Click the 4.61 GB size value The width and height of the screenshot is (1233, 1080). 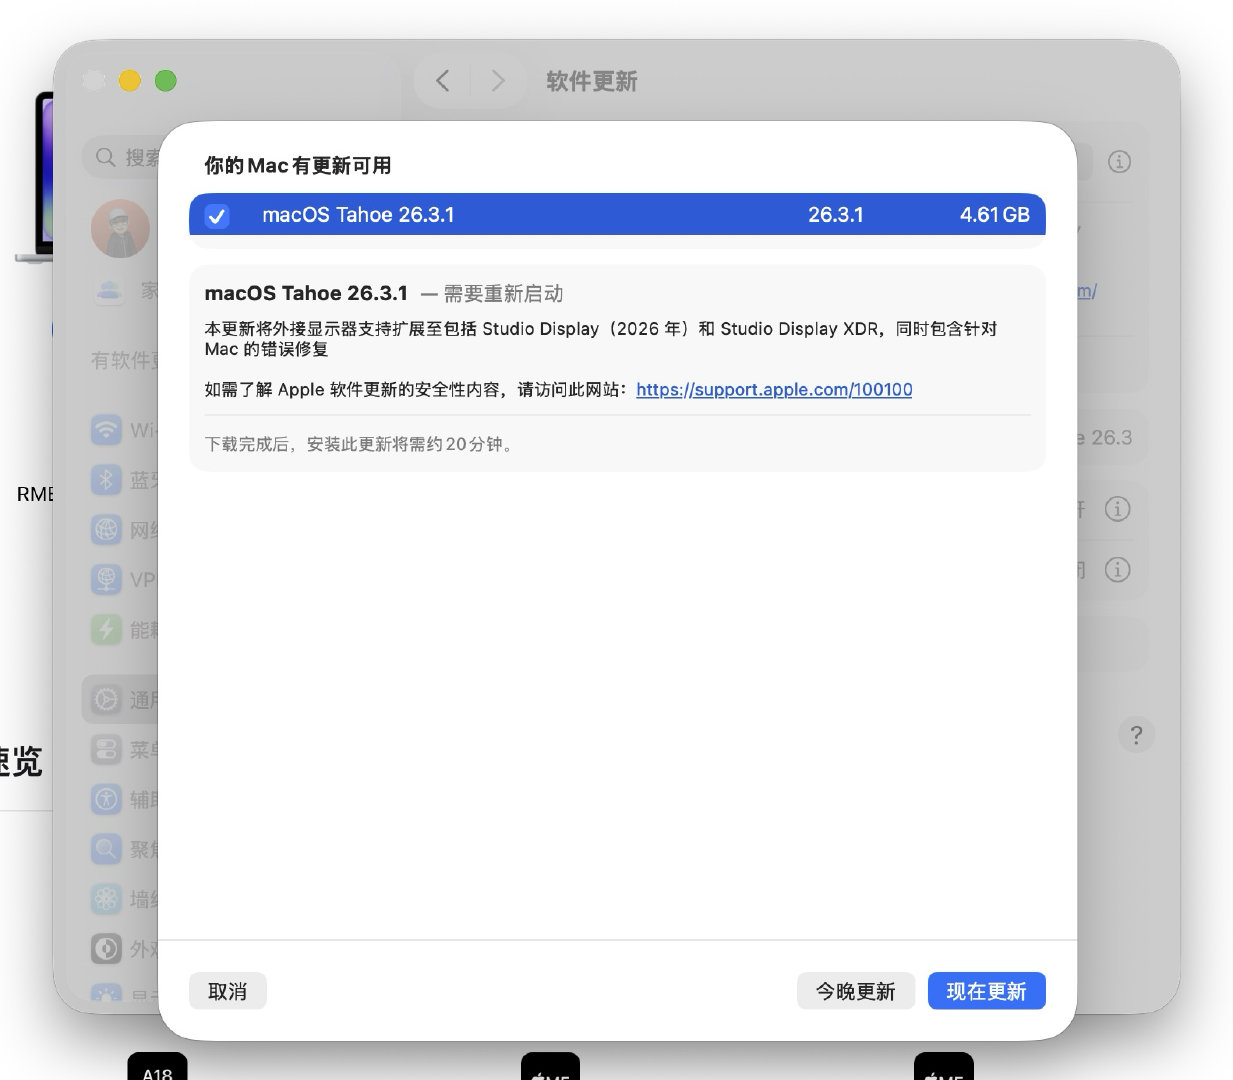(x=994, y=215)
